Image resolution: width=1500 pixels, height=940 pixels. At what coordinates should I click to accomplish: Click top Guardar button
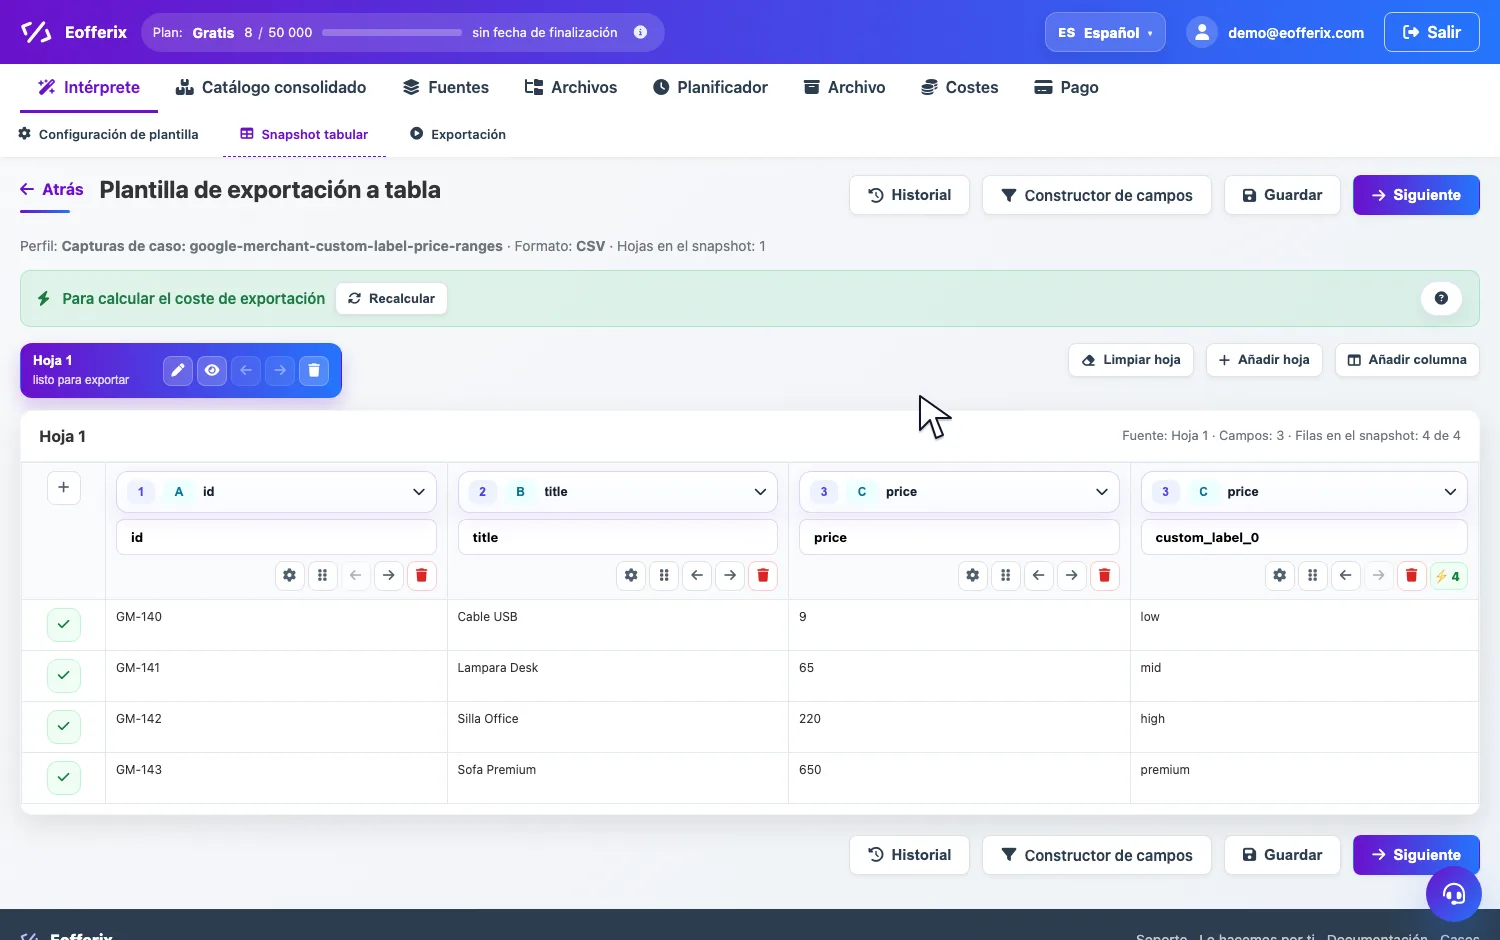[1282, 195]
